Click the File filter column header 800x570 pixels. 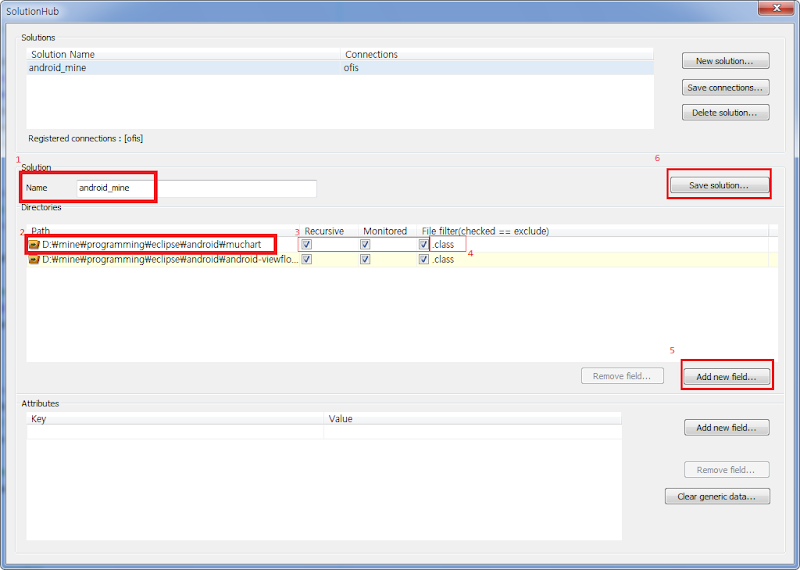click(x=592, y=231)
